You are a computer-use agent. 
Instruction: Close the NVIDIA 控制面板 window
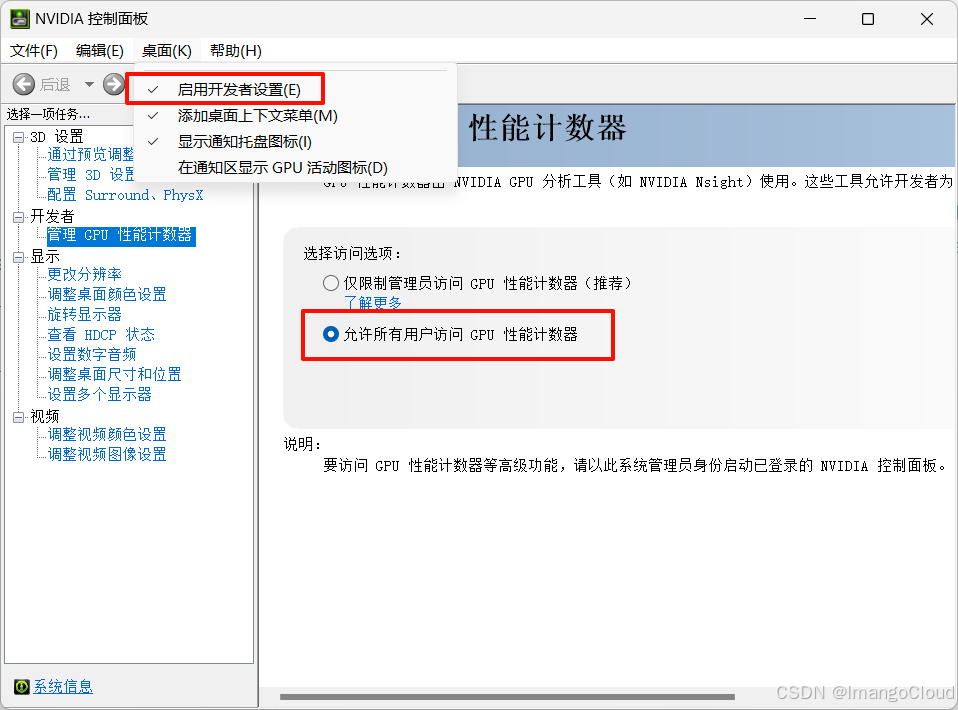(927, 19)
